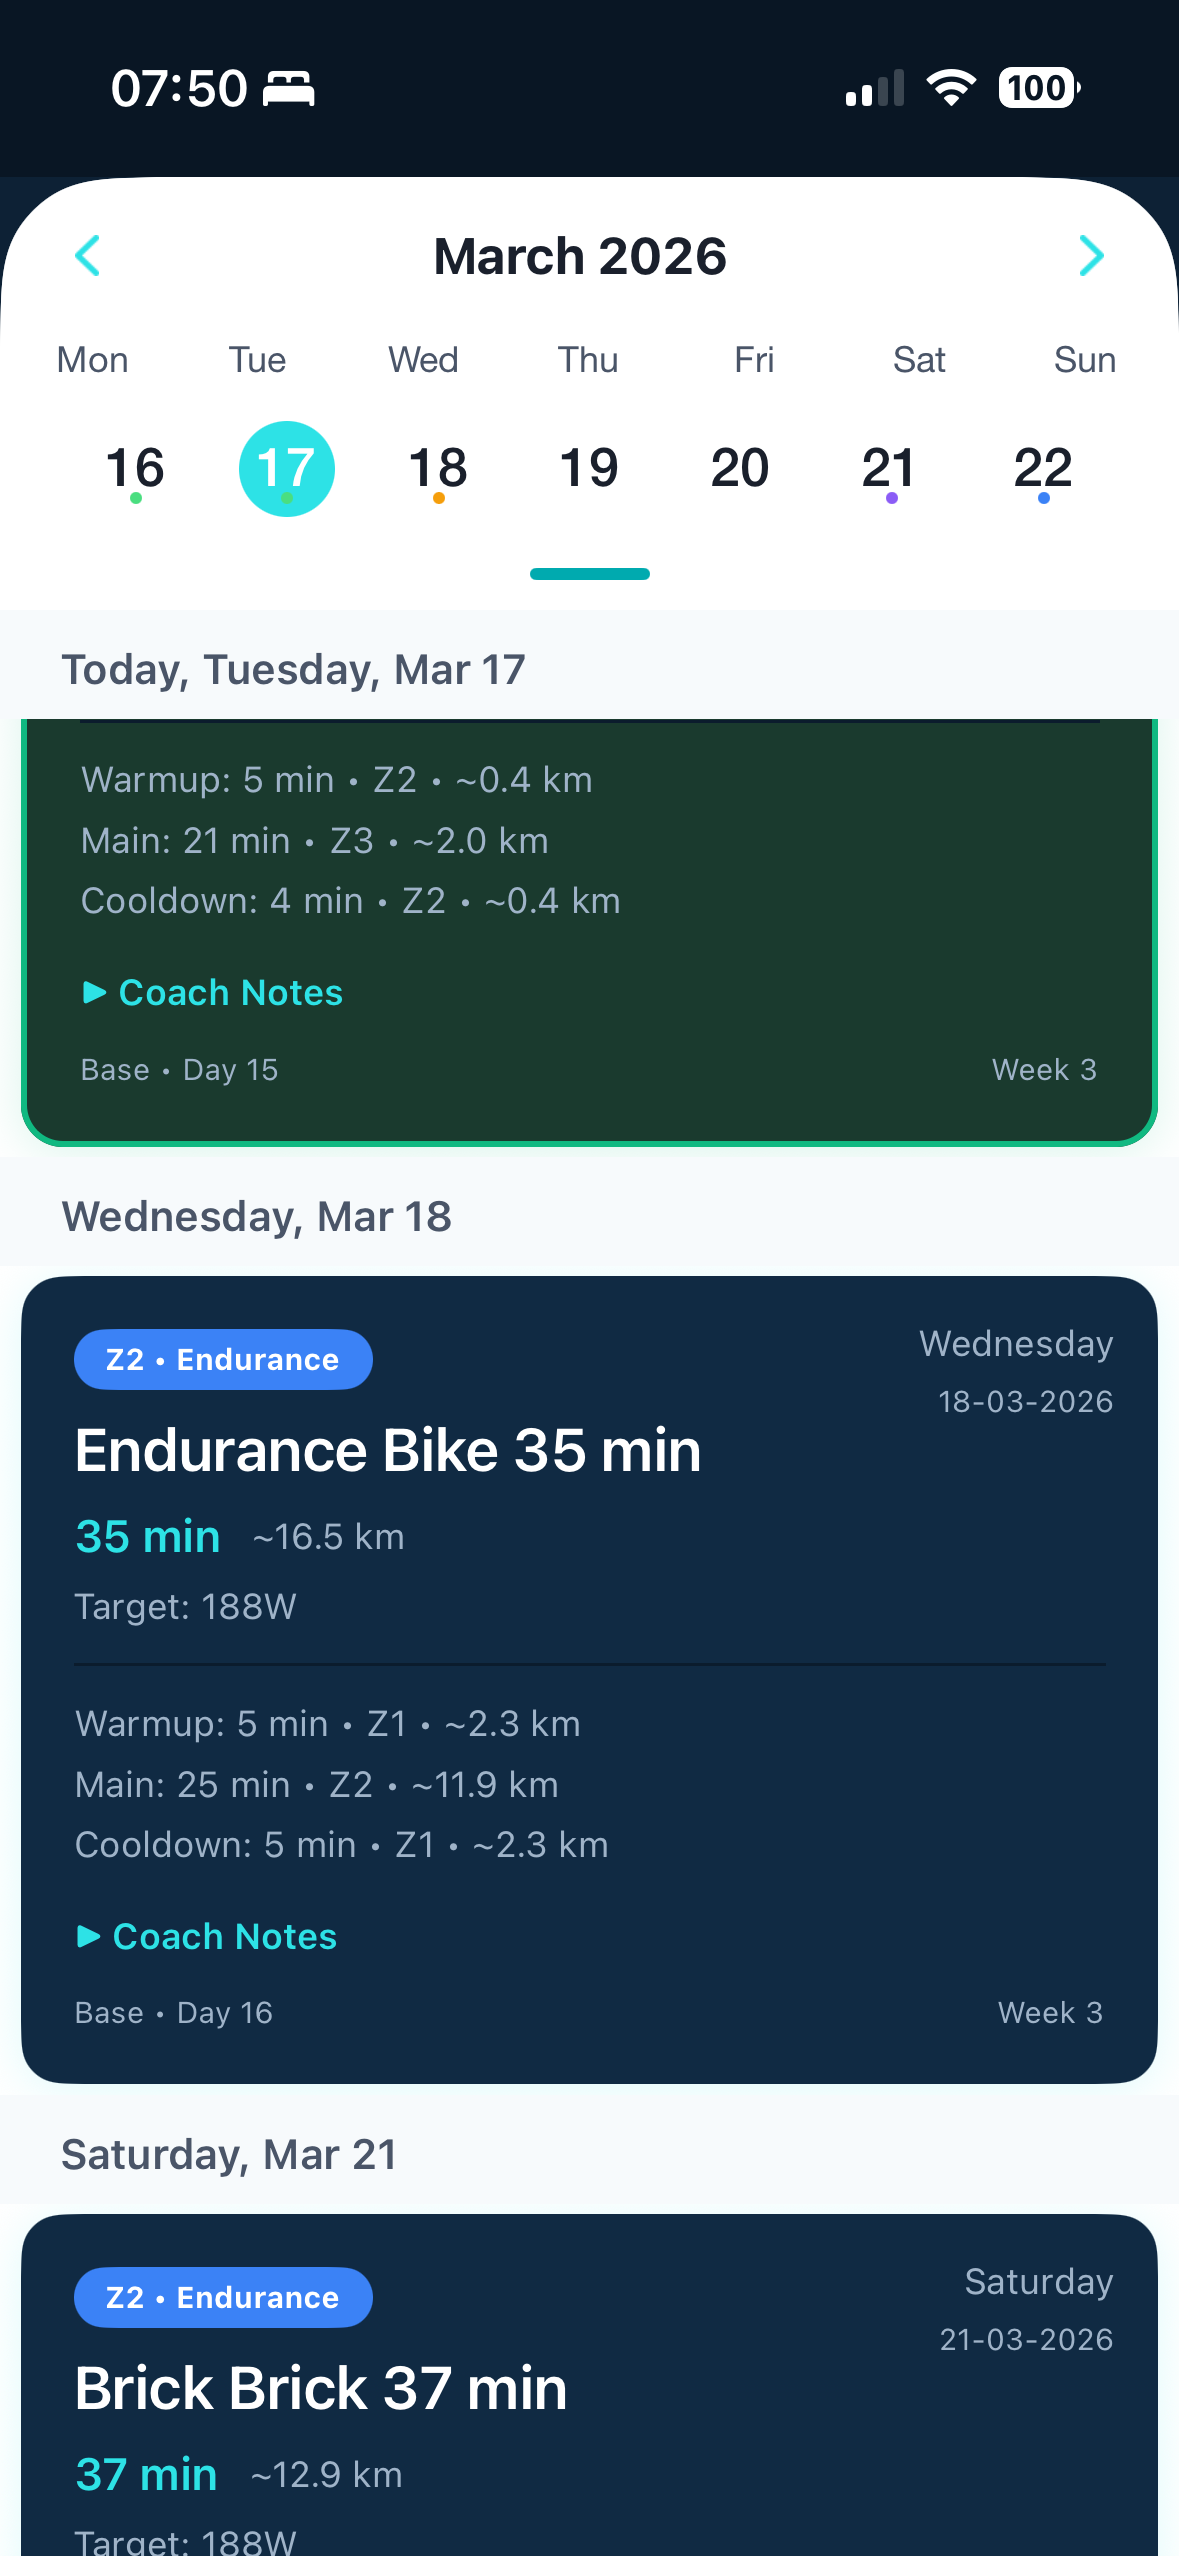Select highlighted Tuesday 17 date
This screenshot has height=2556, width=1179.
point(287,468)
